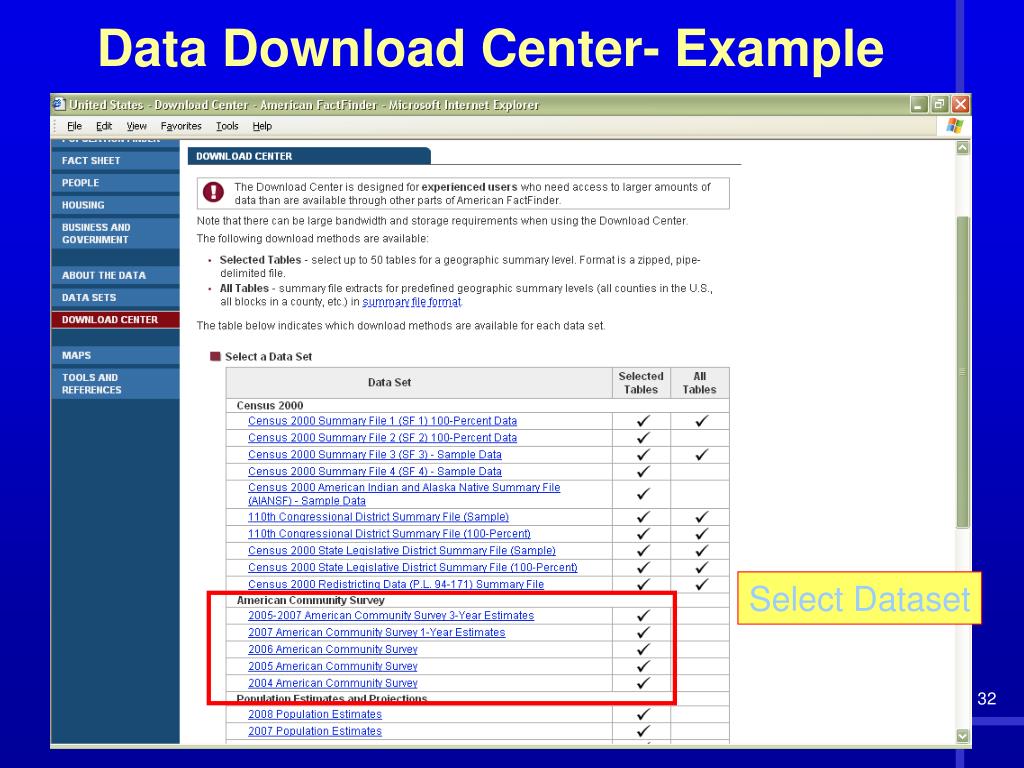Go to FACT SHEET in sidebar
Viewport: 1024px width, 768px height.
pyautogui.click(x=115, y=161)
